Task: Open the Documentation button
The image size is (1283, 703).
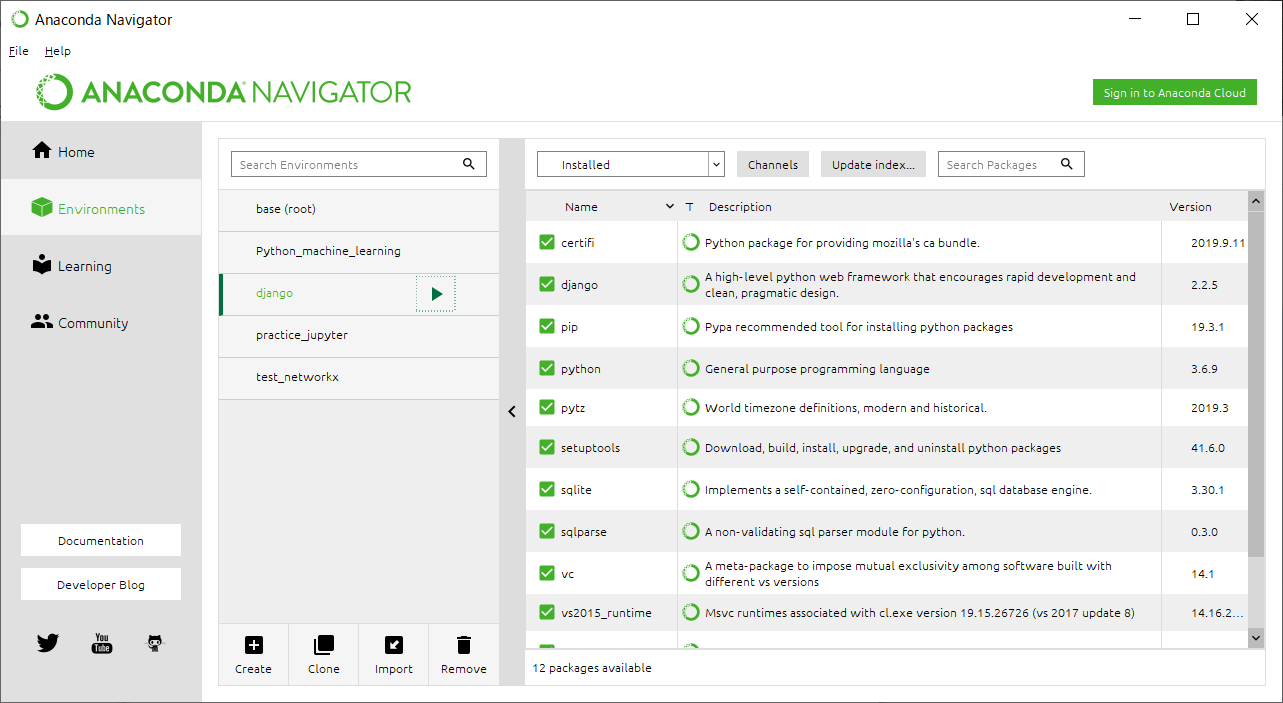Action: (x=101, y=540)
